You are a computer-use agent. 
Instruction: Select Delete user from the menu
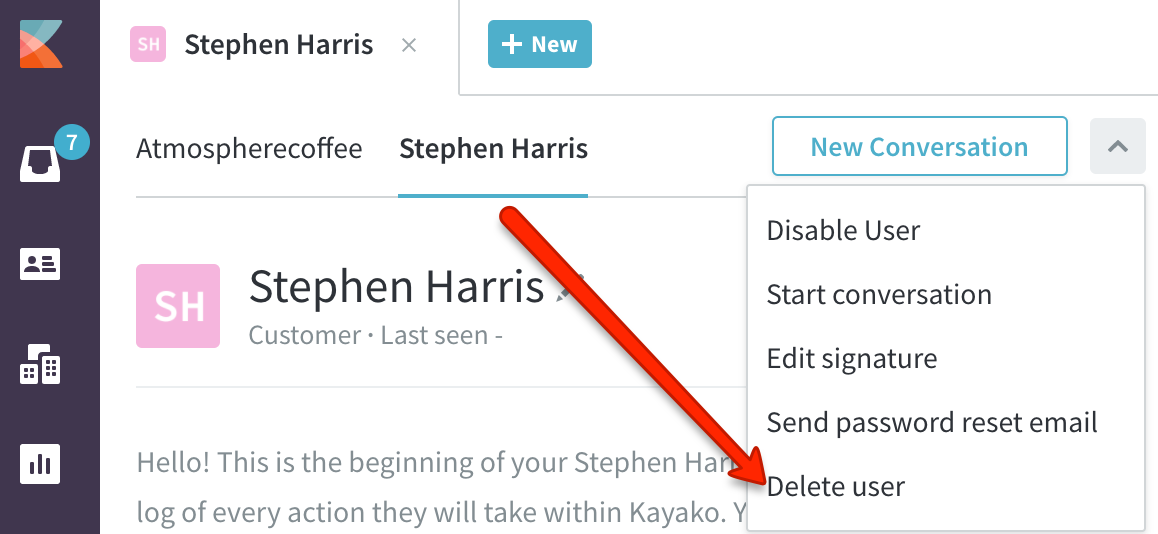(835, 487)
